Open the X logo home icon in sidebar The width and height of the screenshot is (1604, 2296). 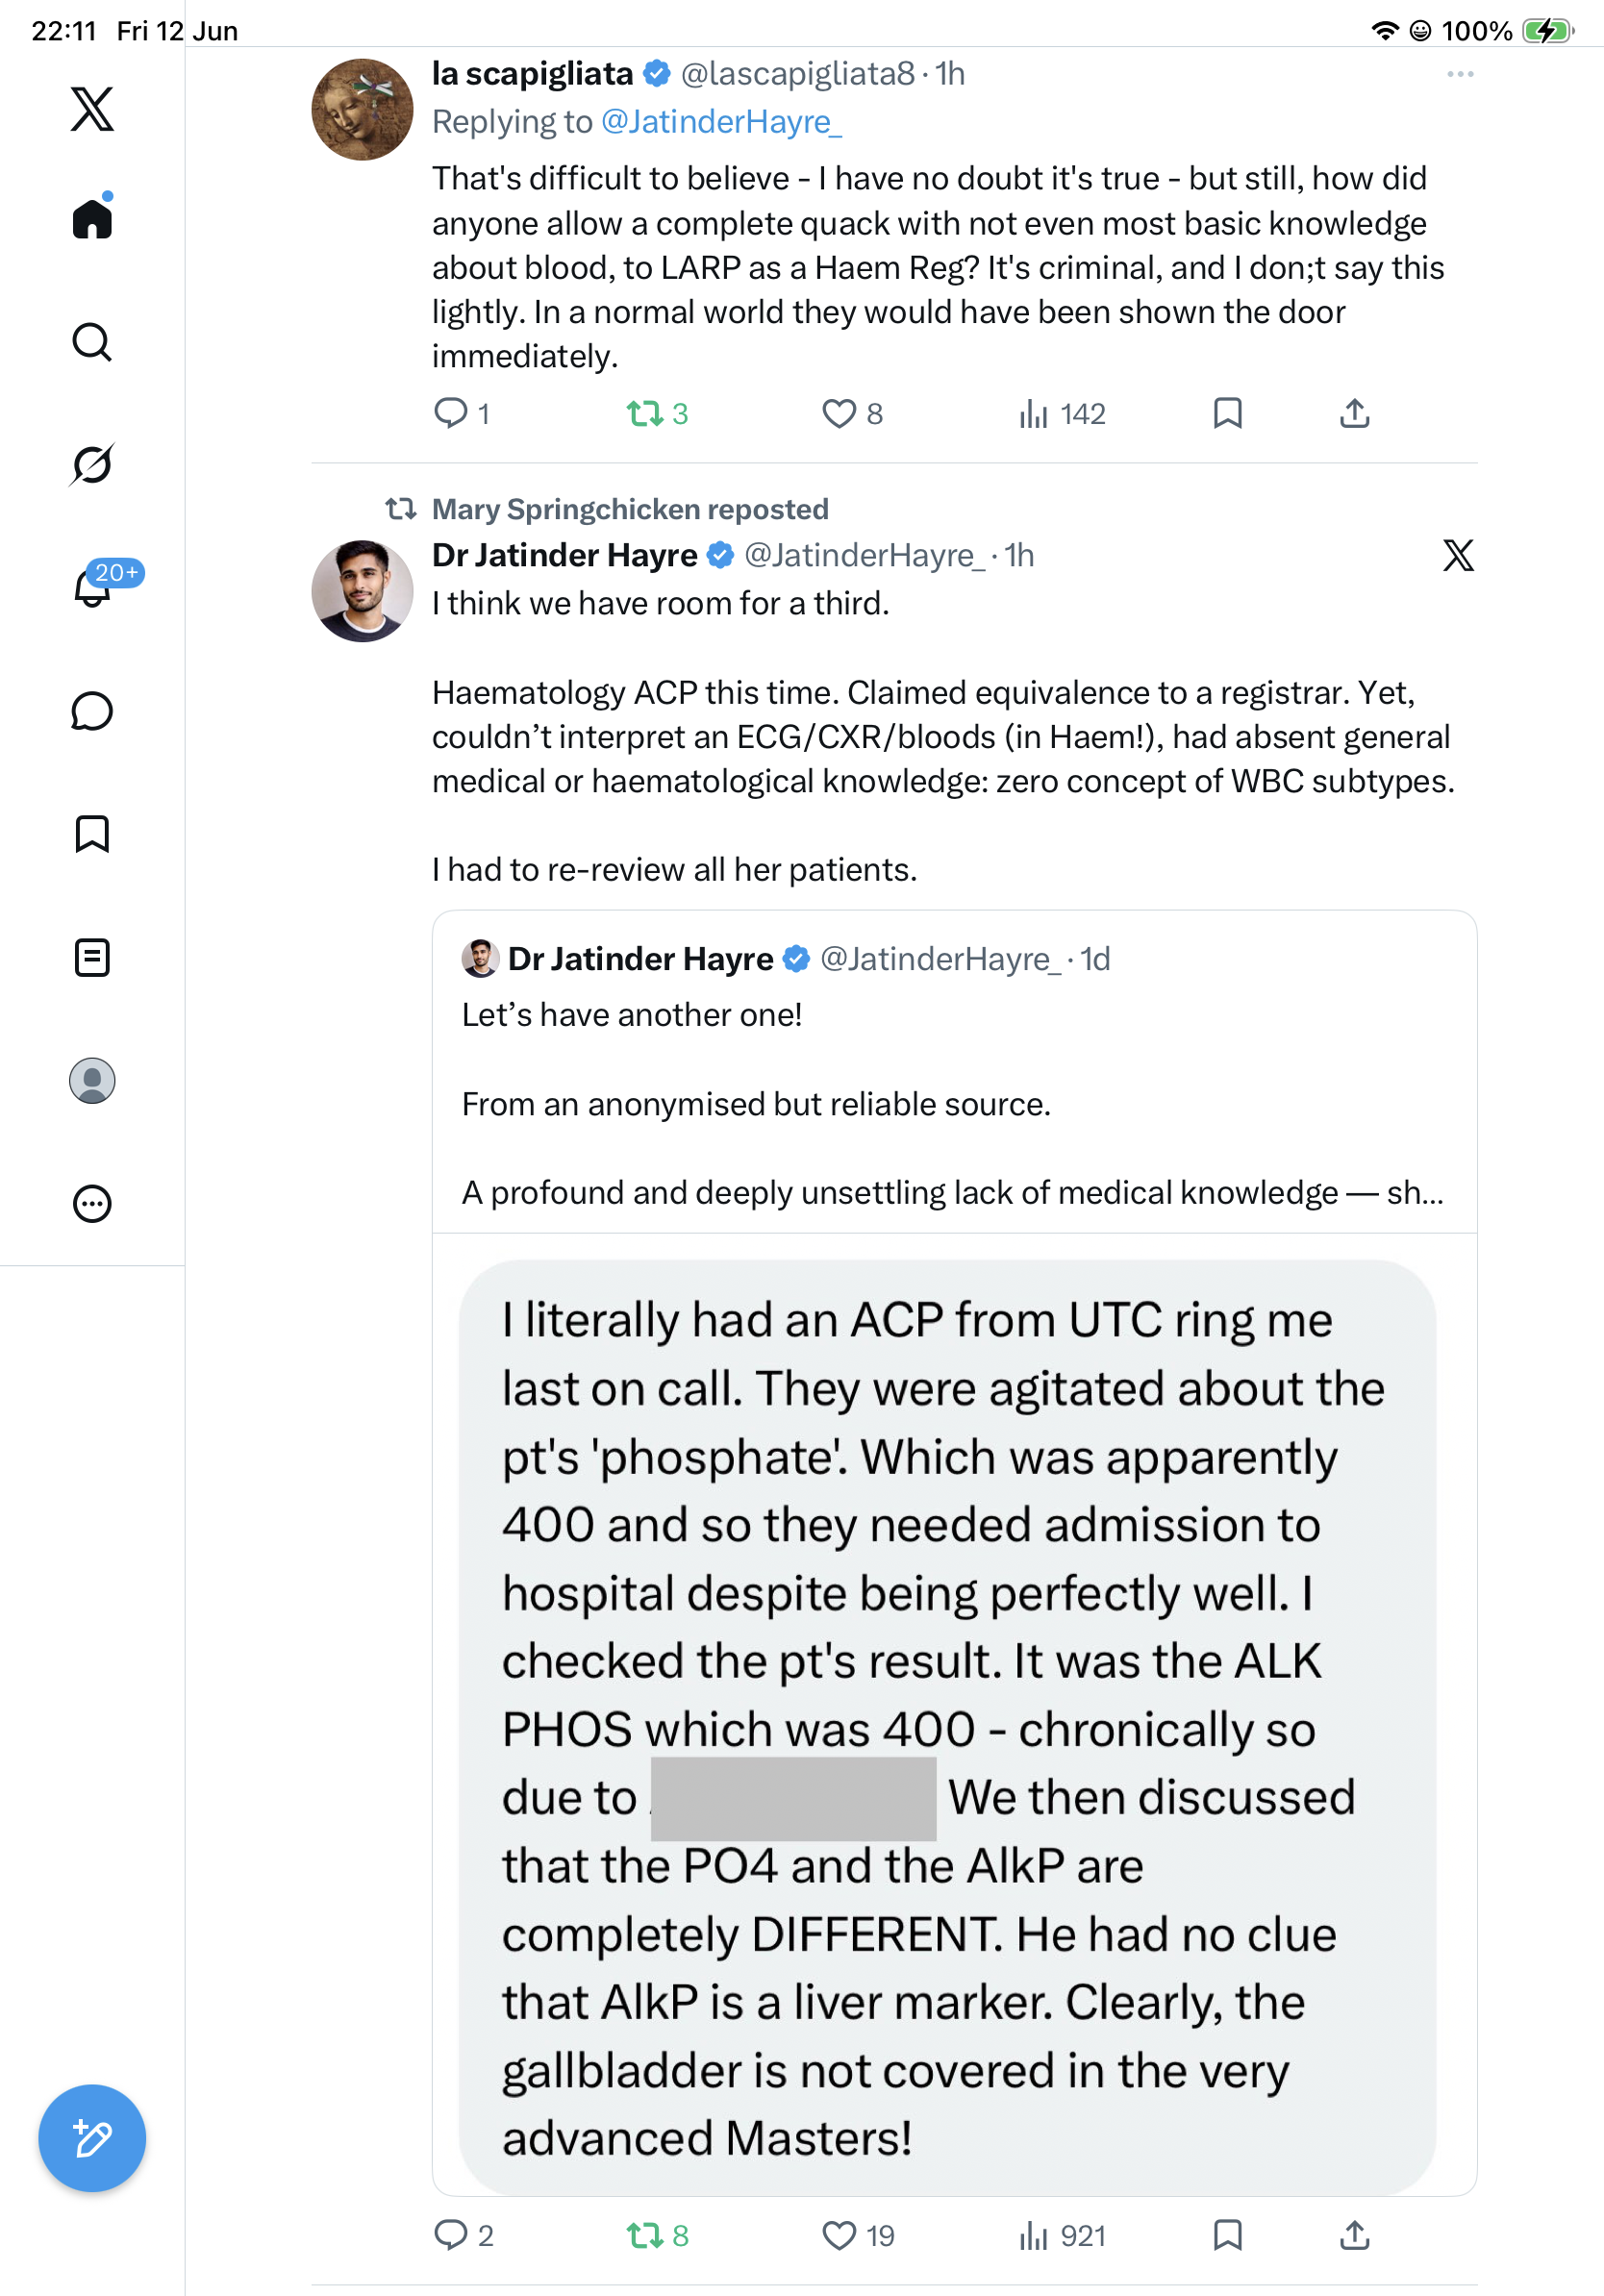[x=92, y=109]
